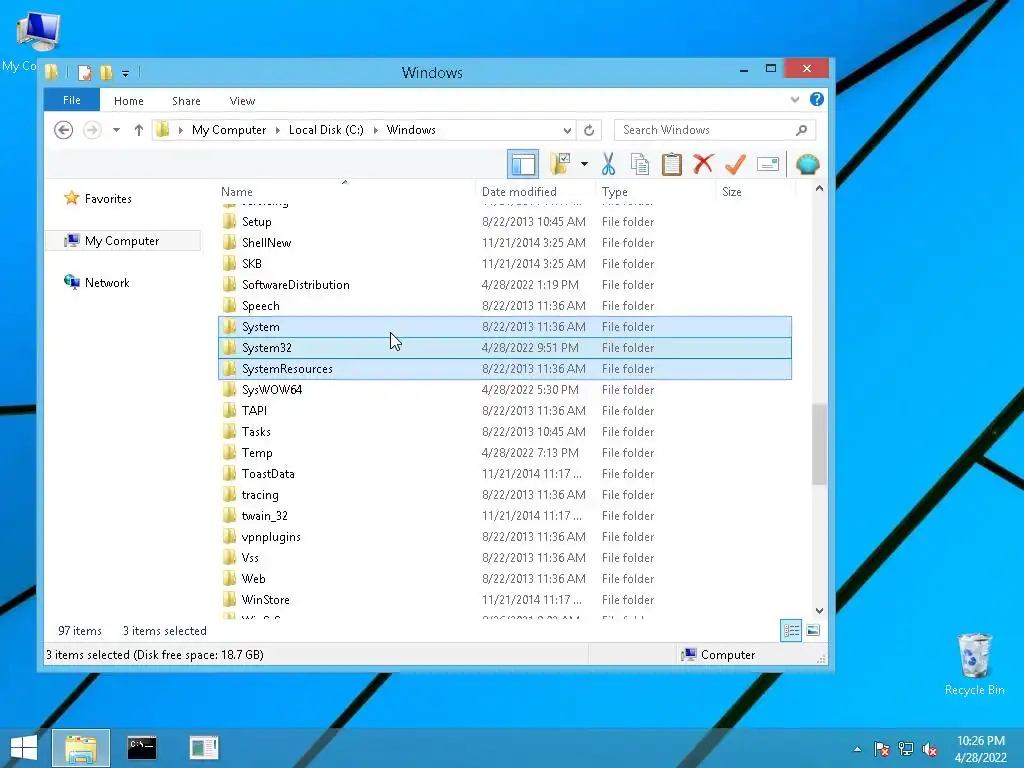Click the folder system icon in title bar
The width and height of the screenshot is (1024, 768).
52,72
